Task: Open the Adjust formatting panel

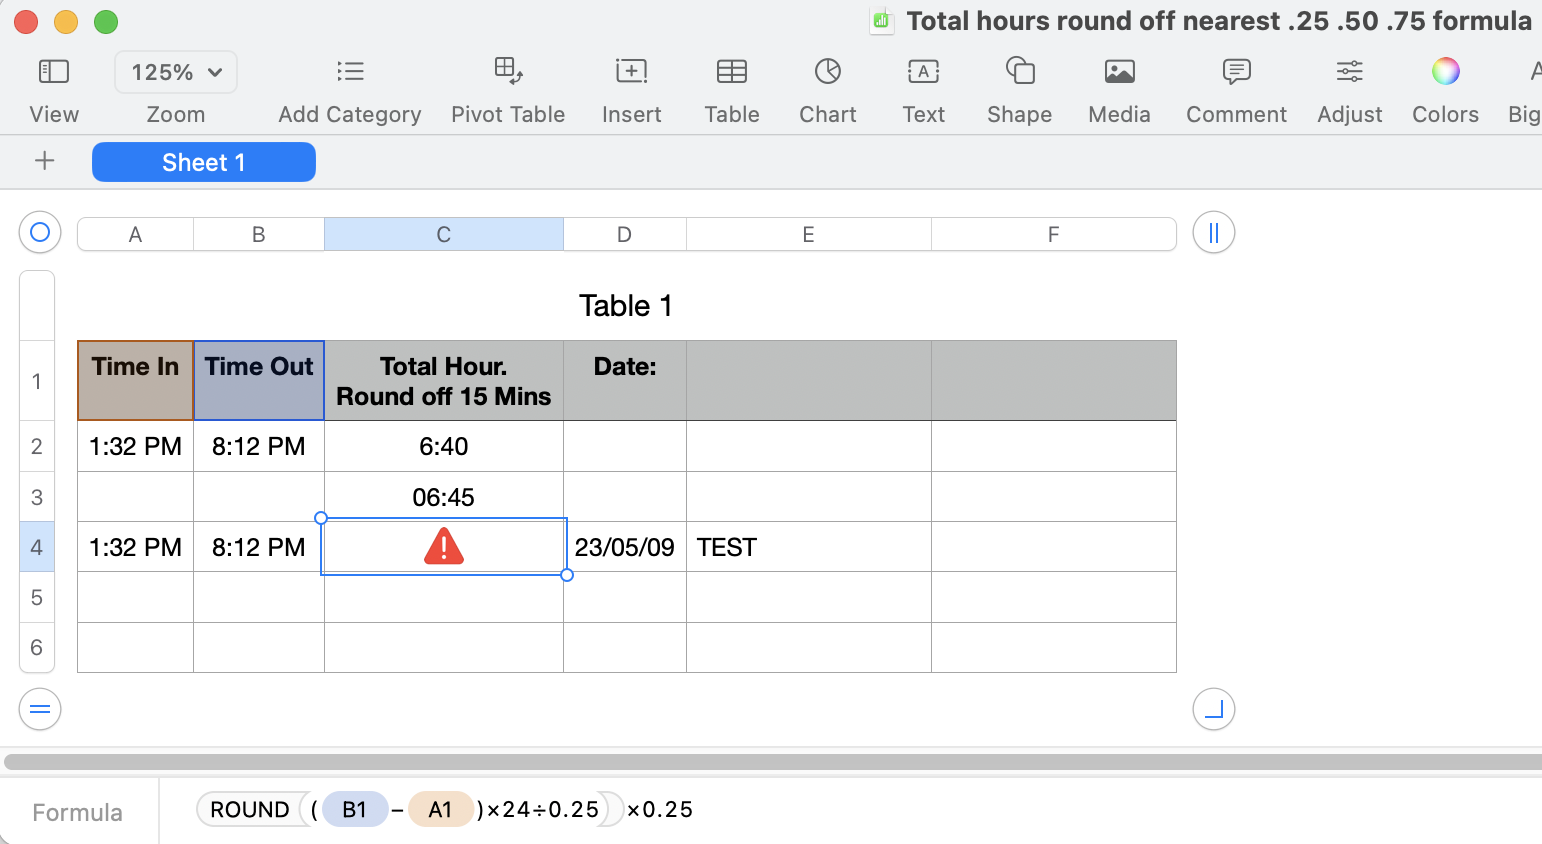Action: tap(1349, 85)
